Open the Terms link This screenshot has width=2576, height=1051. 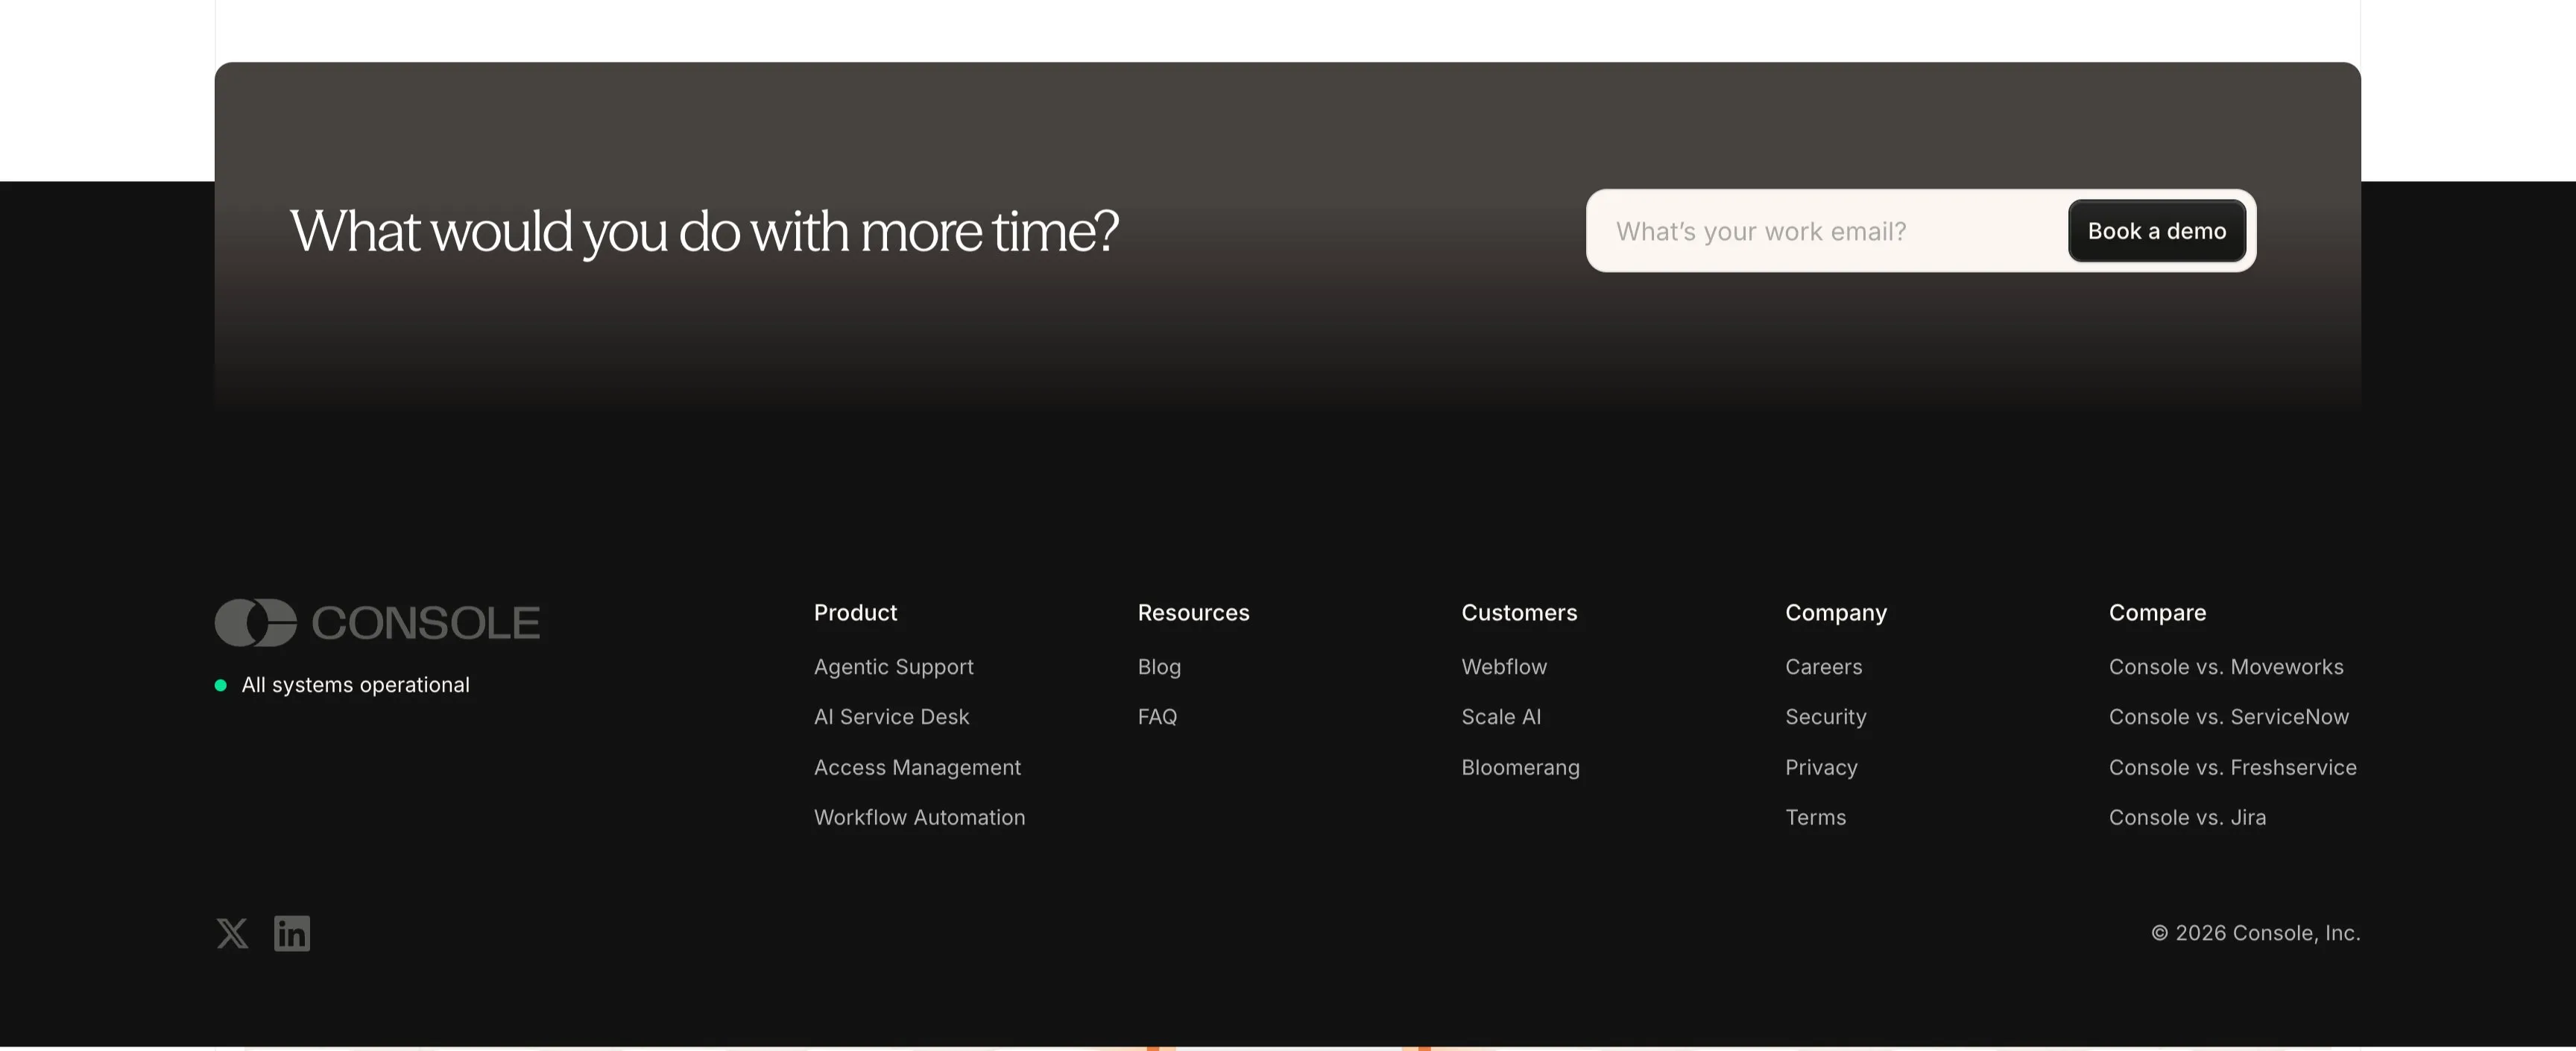1815,817
